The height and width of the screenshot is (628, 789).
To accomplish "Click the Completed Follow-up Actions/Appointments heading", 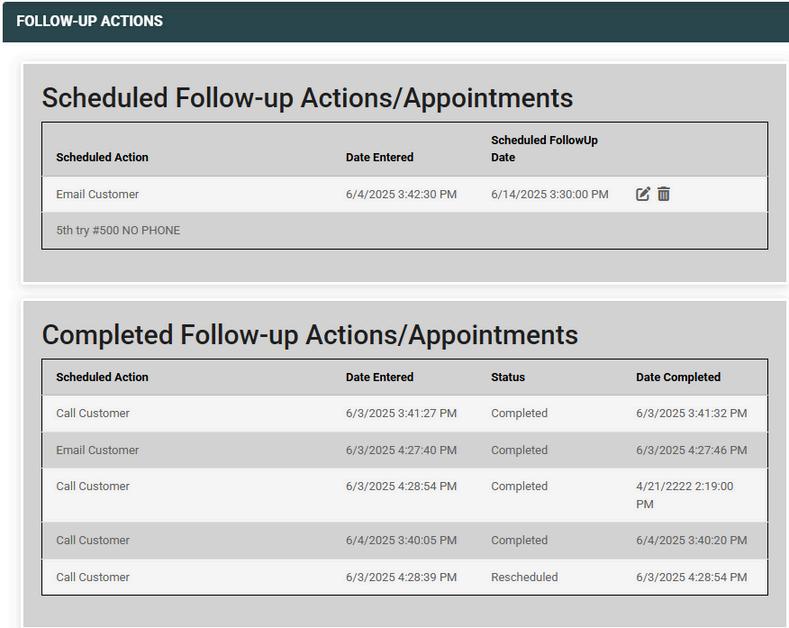I will (x=310, y=334).
